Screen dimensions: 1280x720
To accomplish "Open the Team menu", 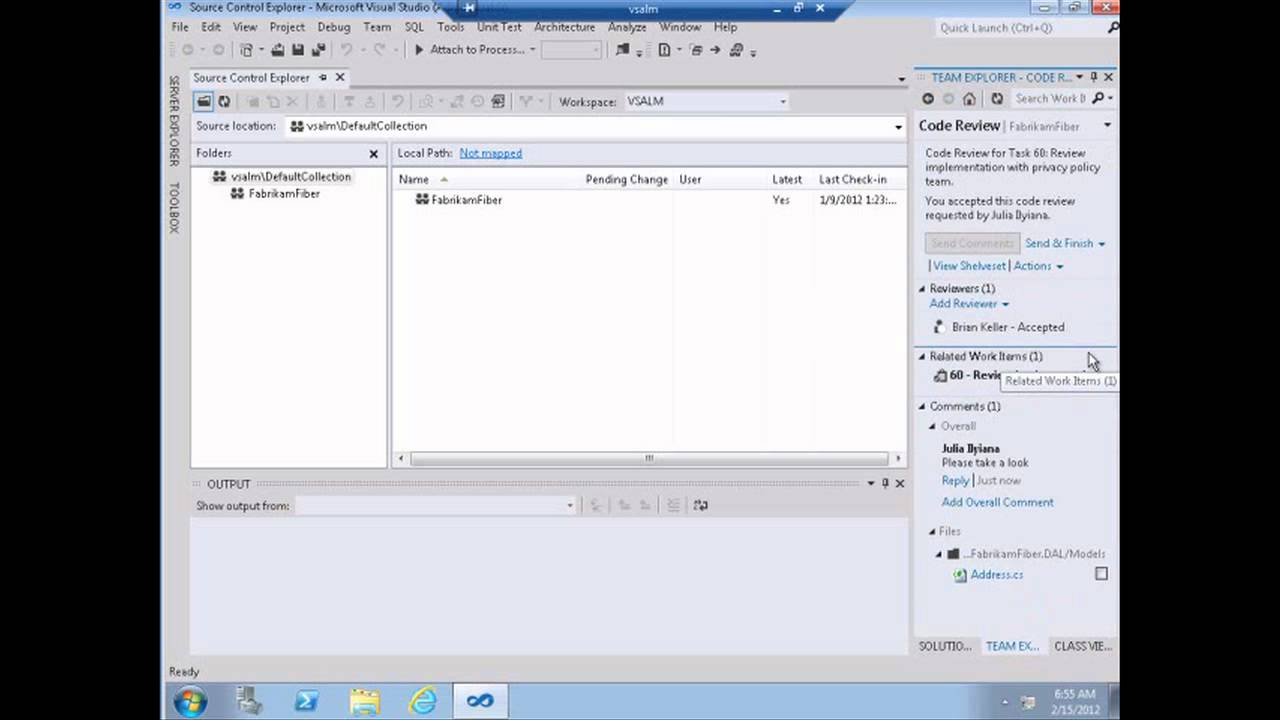I will click(x=377, y=27).
